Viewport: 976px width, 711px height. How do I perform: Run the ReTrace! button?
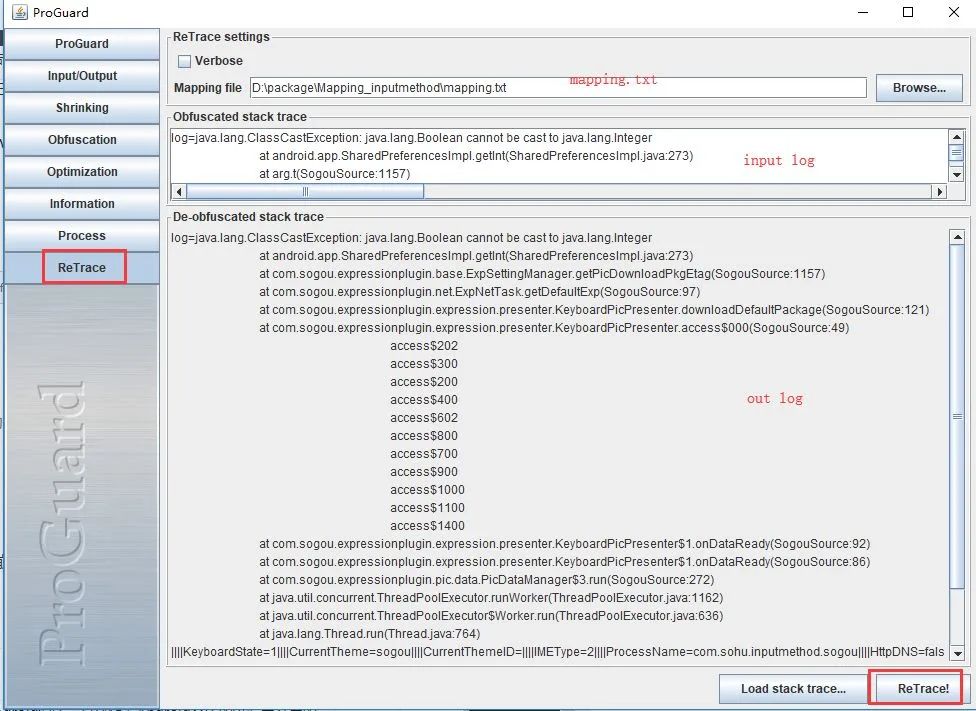tap(922, 689)
